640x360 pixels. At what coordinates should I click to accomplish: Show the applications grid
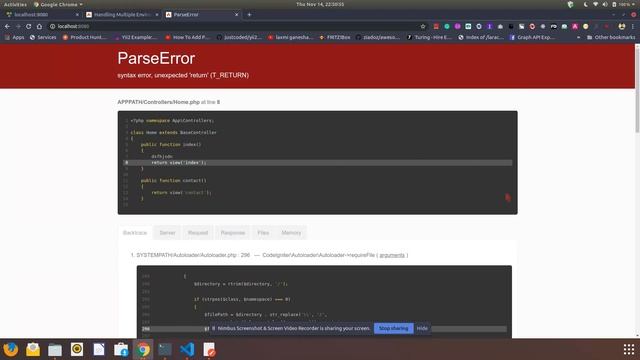629,349
